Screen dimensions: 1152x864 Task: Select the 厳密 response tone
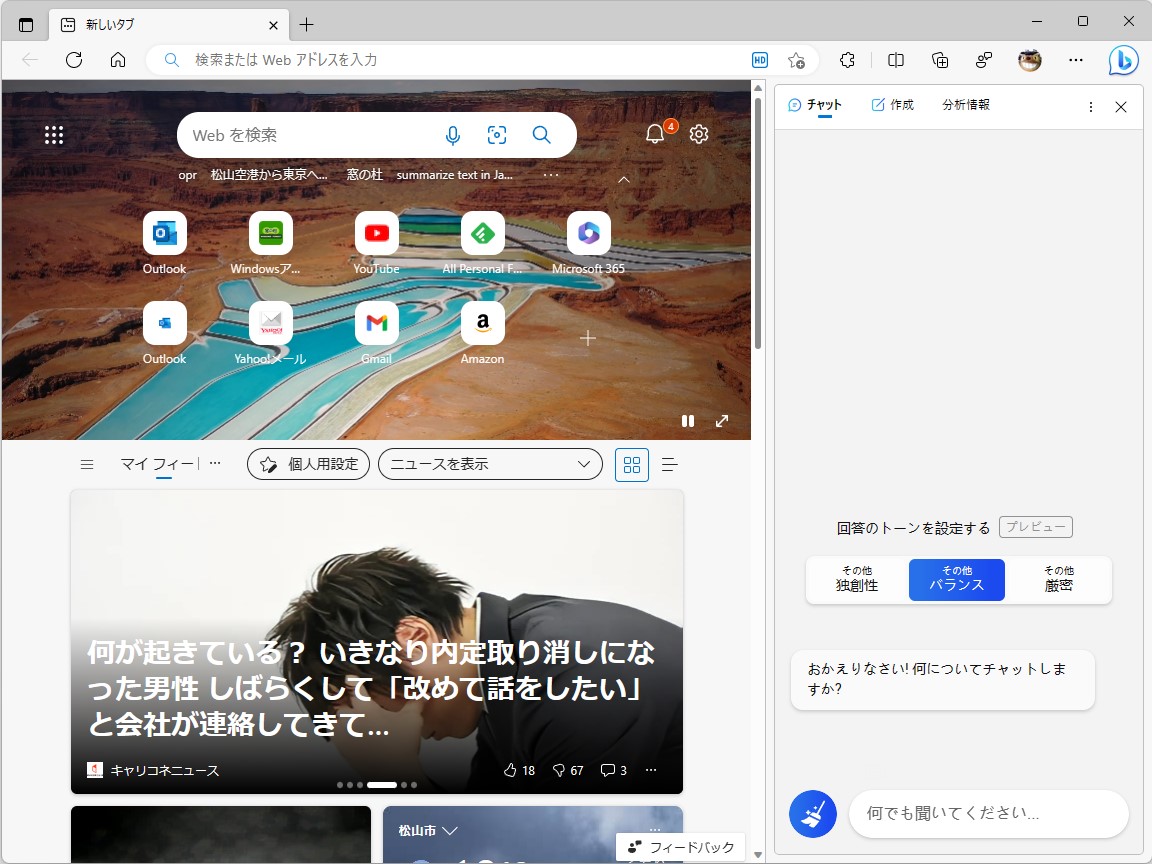tap(1058, 580)
